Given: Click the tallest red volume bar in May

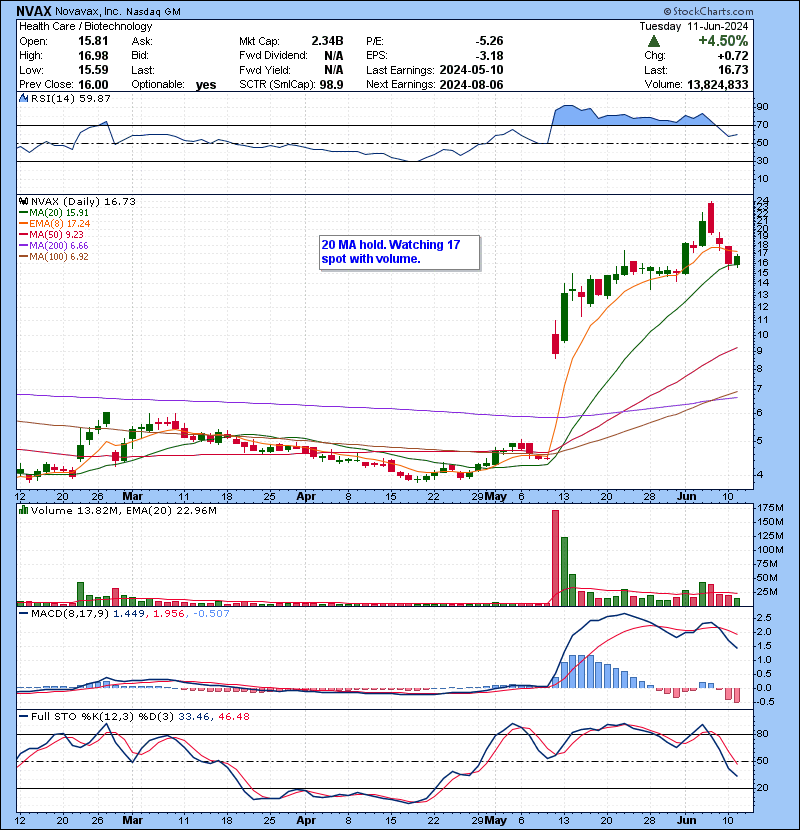Looking at the screenshot, I should pyautogui.click(x=555, y=558).
